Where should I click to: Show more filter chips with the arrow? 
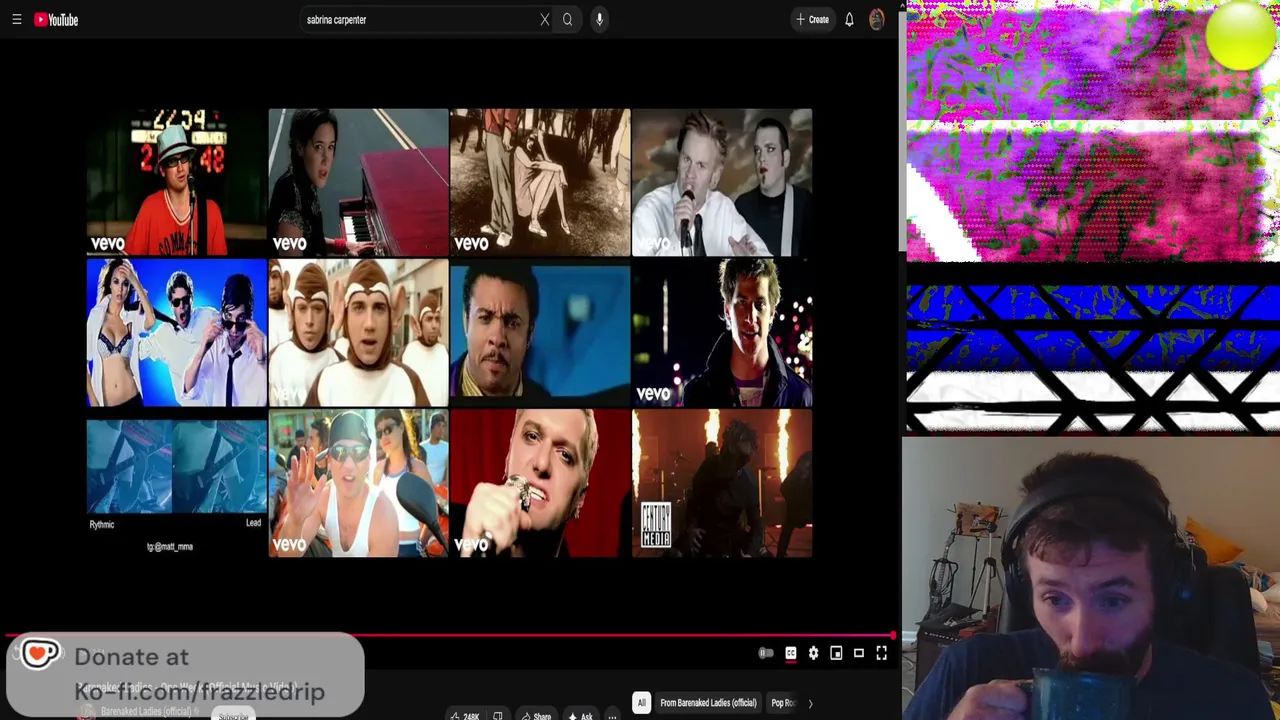(810, 703)
